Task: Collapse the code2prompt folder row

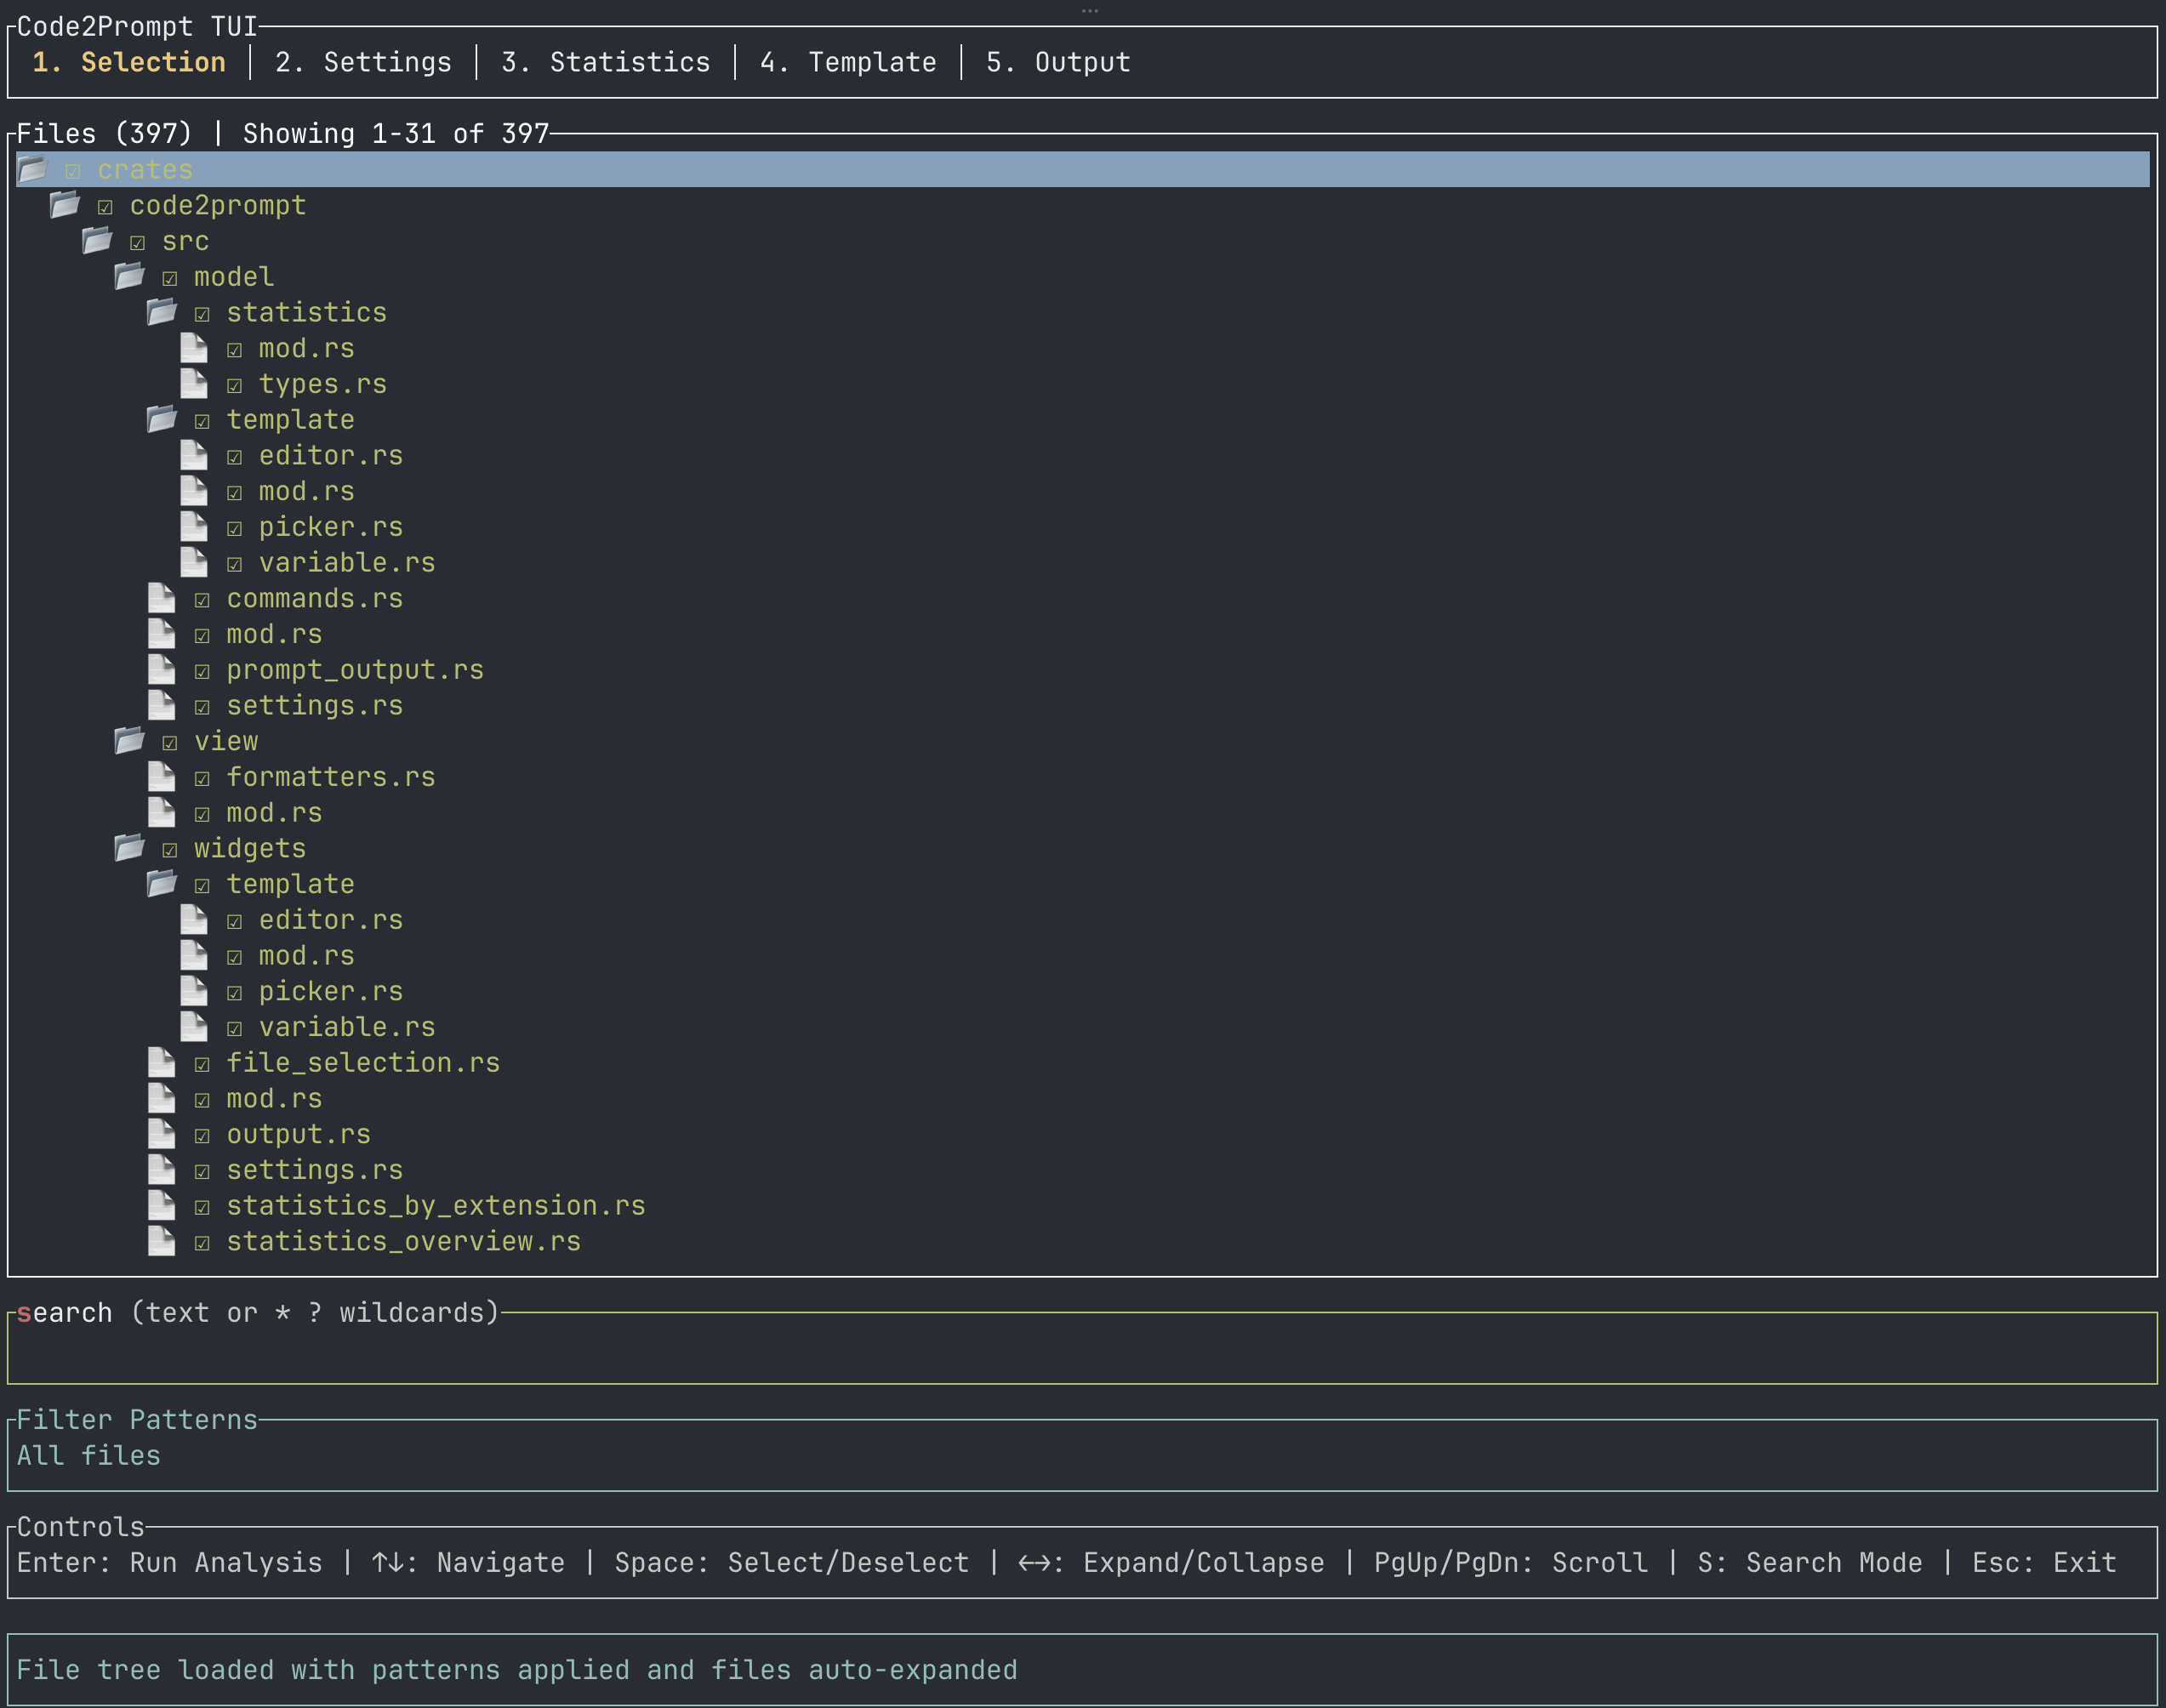Action: click(x=1083, y=205)
